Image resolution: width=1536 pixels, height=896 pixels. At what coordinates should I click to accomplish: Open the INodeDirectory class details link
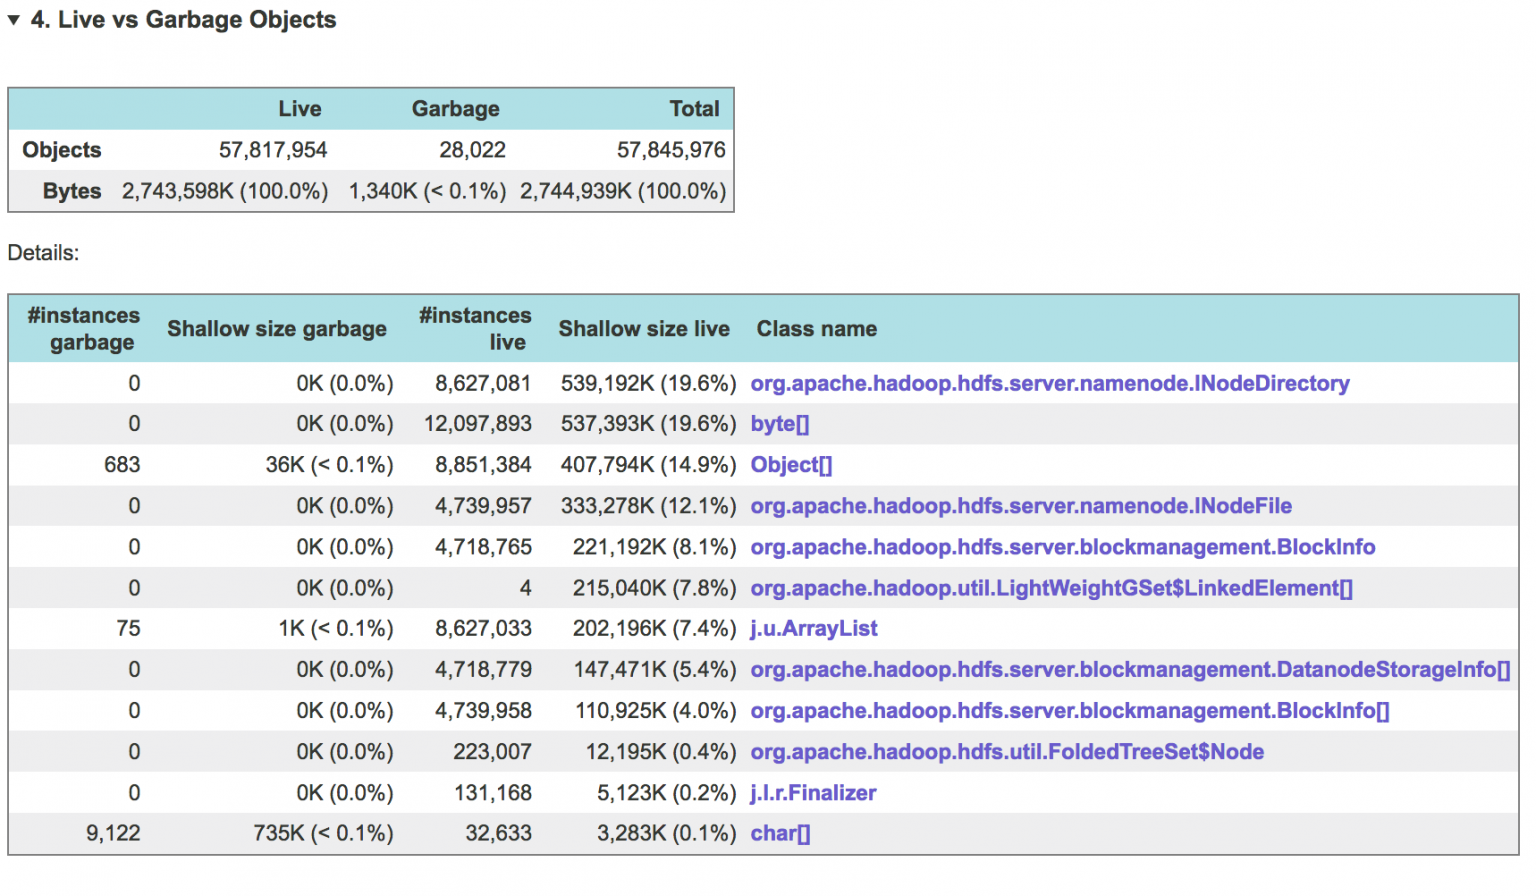tap(1049, 383)
